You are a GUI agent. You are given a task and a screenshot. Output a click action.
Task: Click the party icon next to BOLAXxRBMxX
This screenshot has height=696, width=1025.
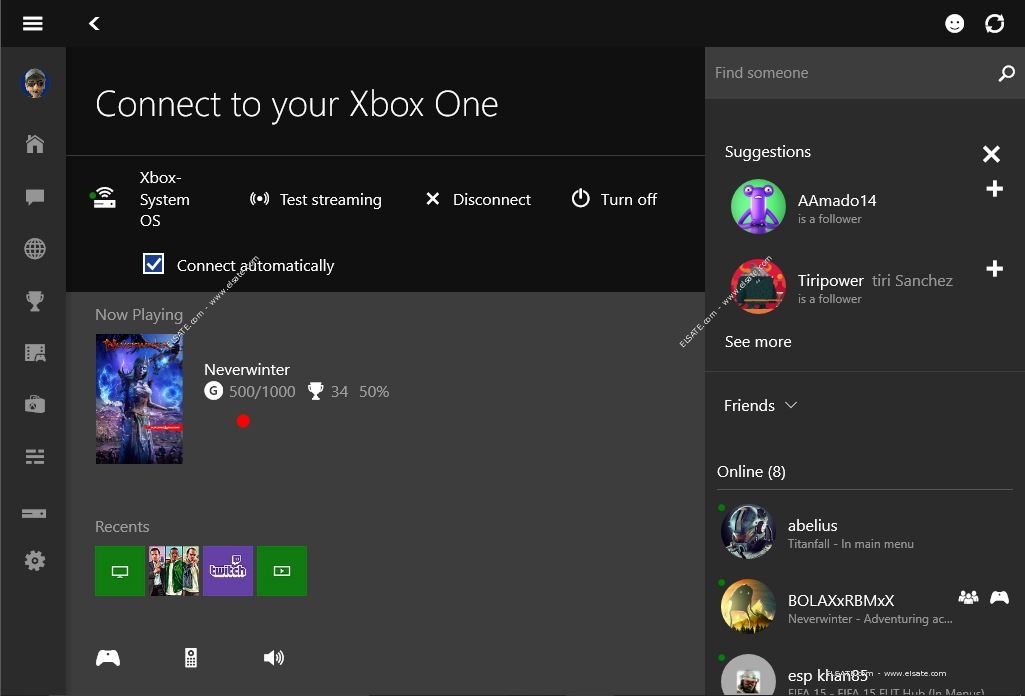tap(968, 597)
